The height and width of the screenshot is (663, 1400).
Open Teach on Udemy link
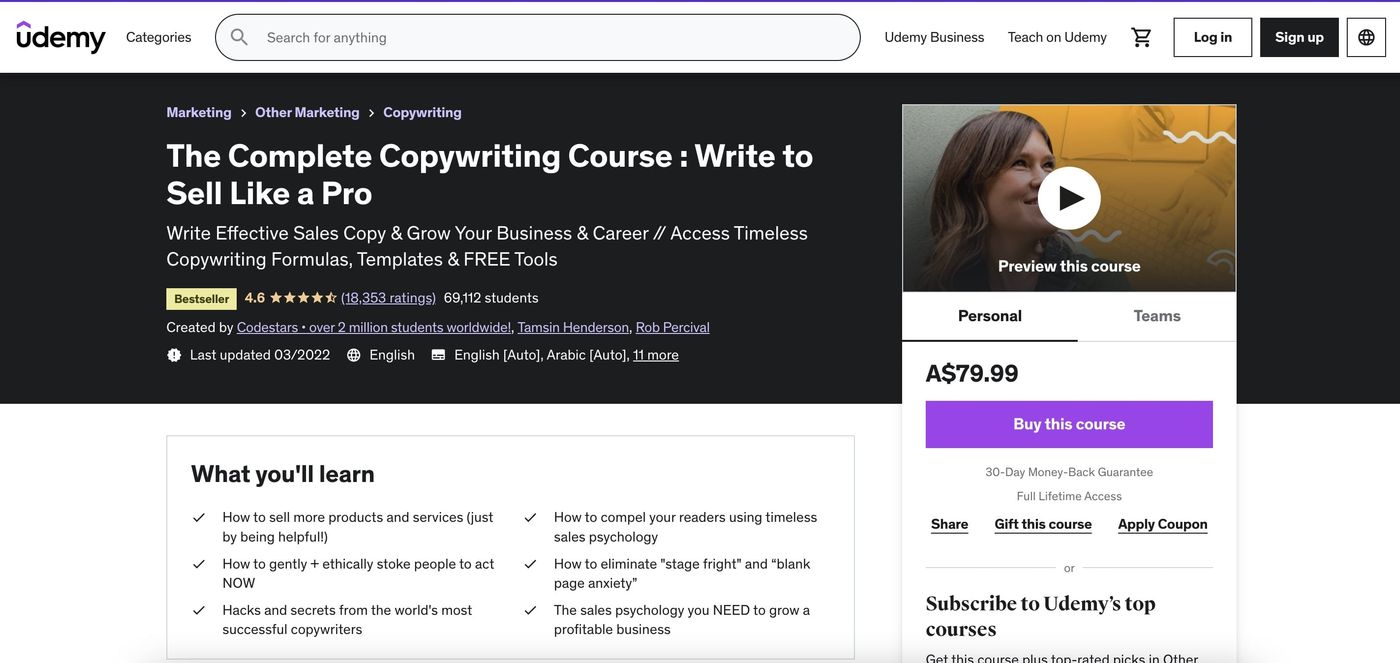click(1057, 37)
